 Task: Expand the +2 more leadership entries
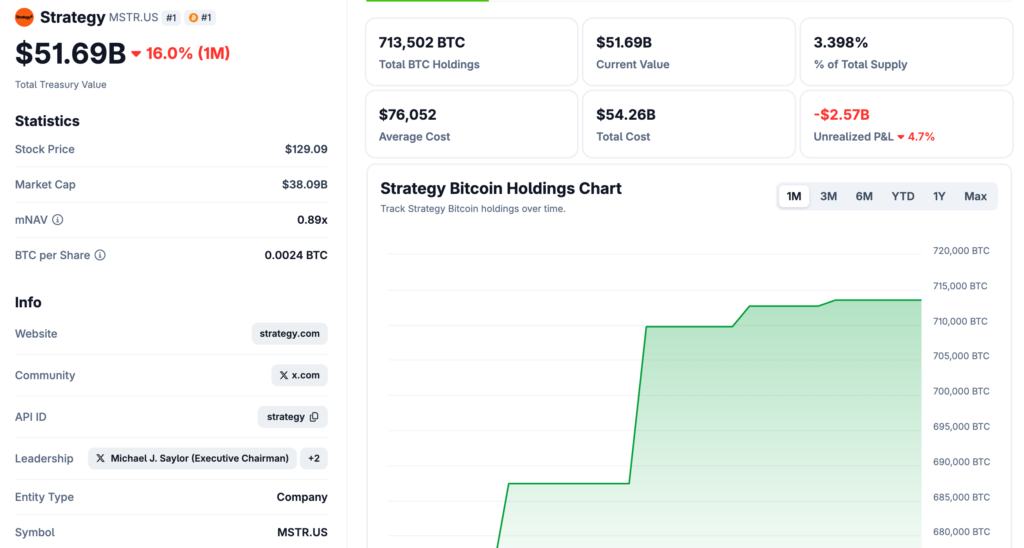coord(314,459)
